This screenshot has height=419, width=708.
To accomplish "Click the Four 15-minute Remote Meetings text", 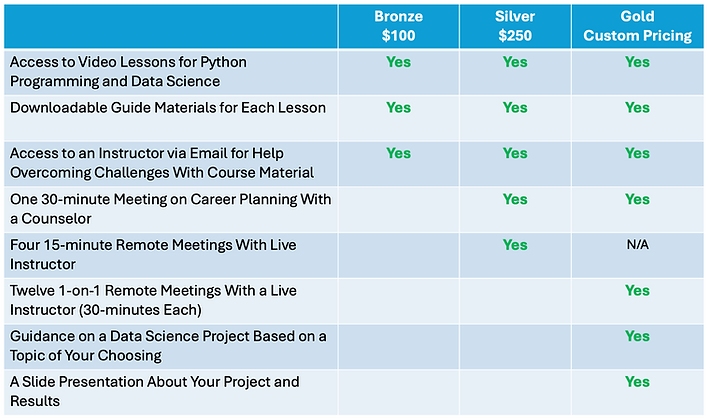I will point(152,254).
